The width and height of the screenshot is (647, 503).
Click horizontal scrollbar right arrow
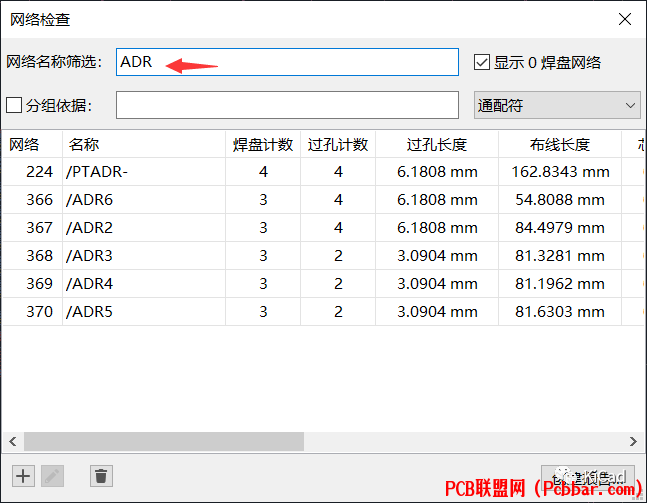(633, 442)
